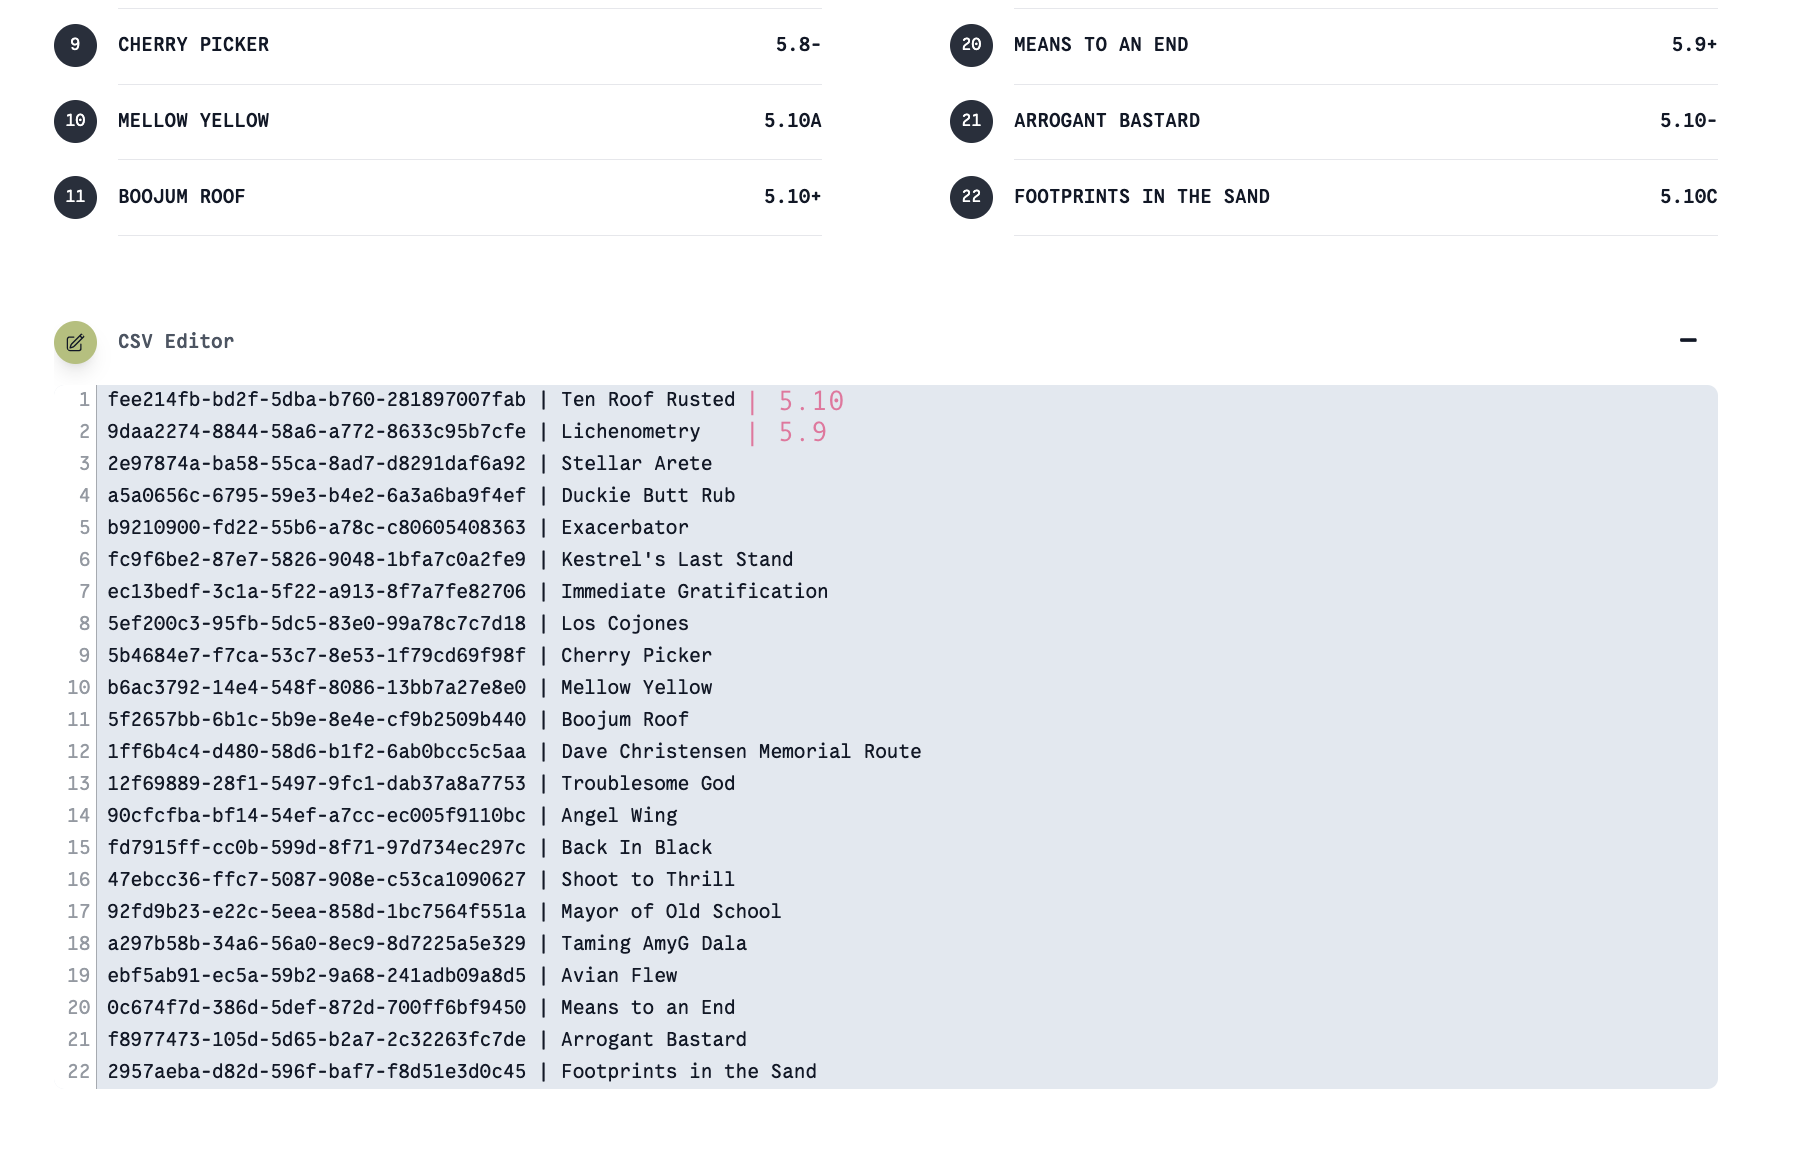The width and height of the screenshot is (1806, 1164).
Task: Click circled badge 9 for Cherry Picker
Action: click(x=75, y=45)
